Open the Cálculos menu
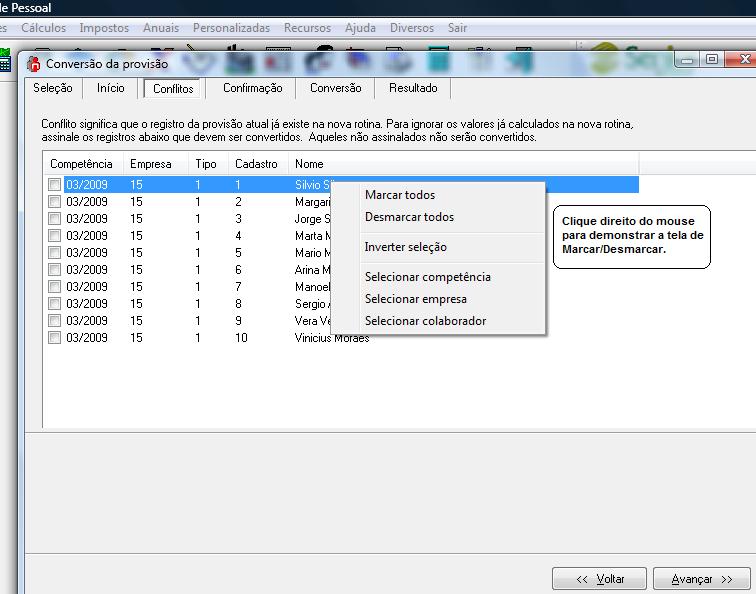This screenshot has height=594, width=756. coord(43,28)
